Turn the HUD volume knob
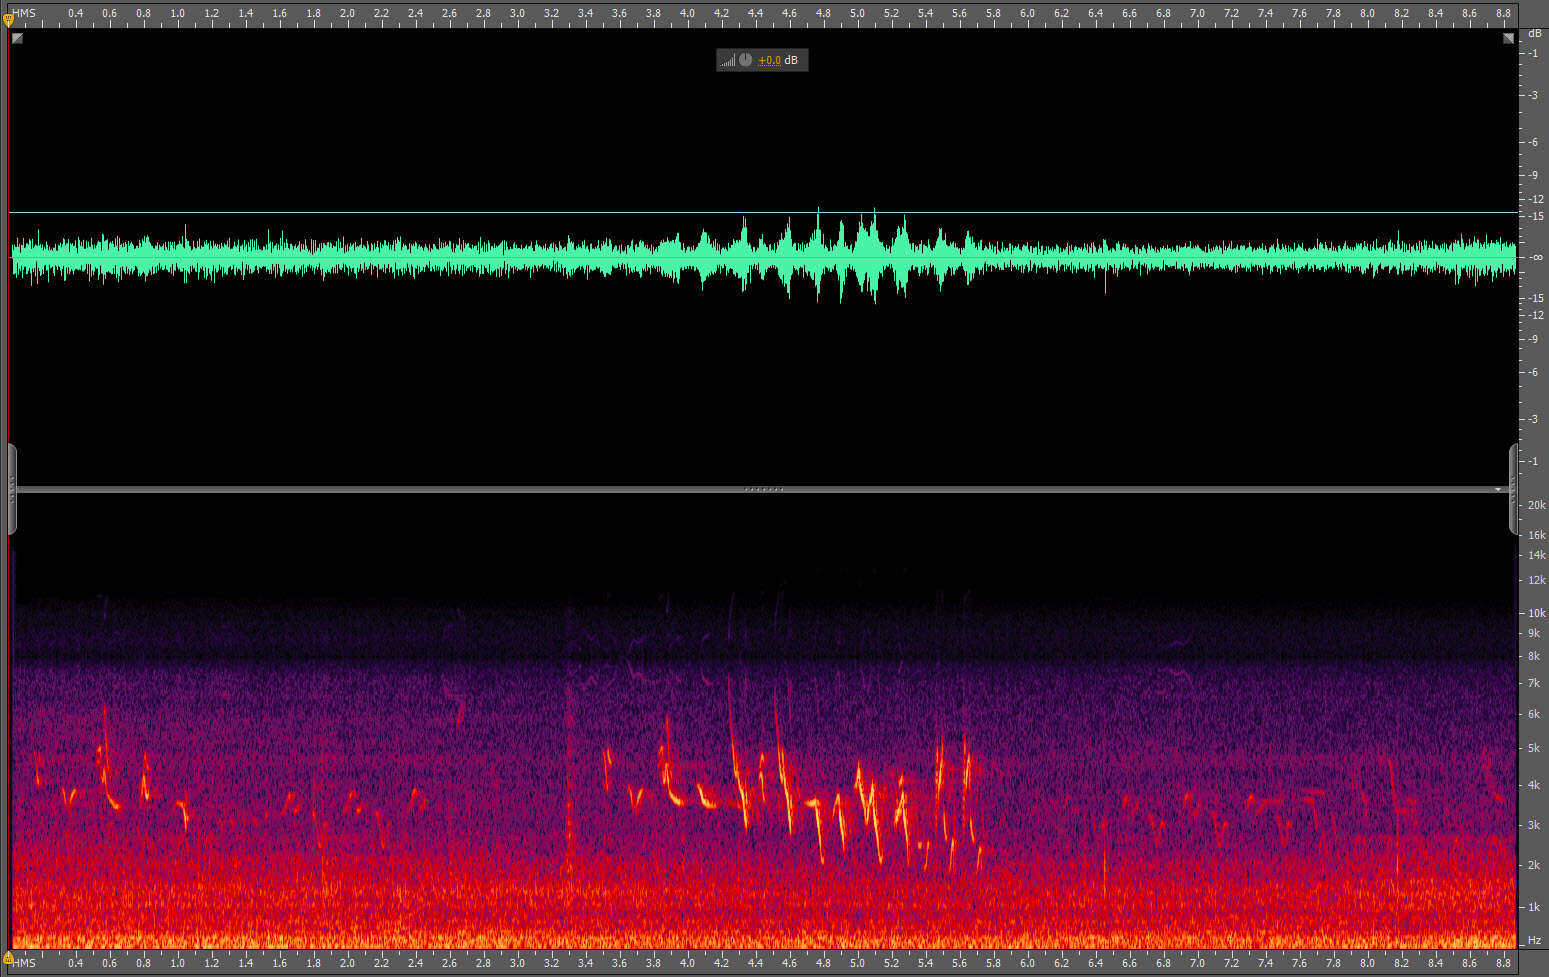Screen dimensions: 1549x977 [745, 60]
